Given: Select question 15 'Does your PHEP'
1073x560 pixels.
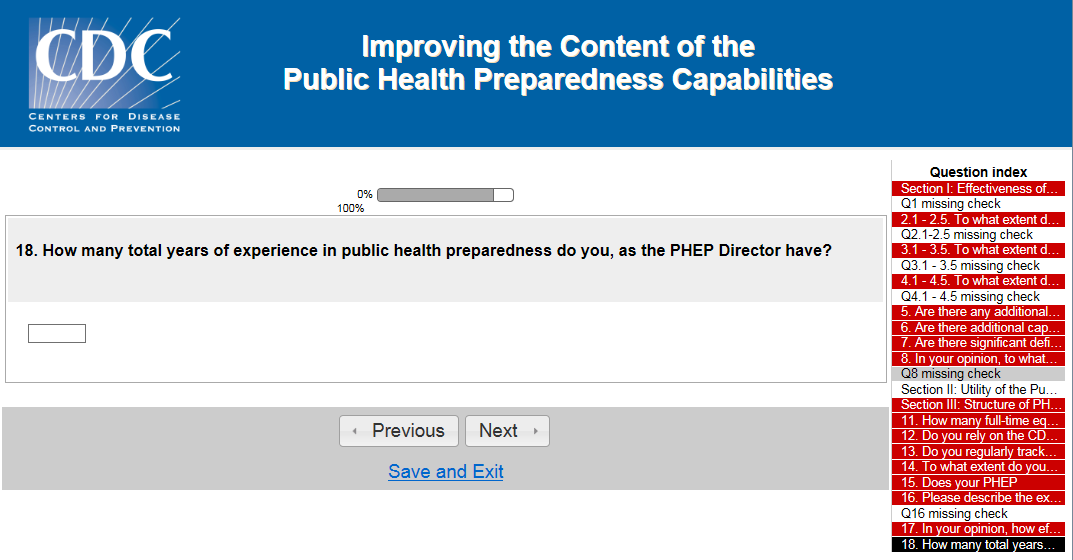Looking at the screenshot, I should (x=978, y=483).
